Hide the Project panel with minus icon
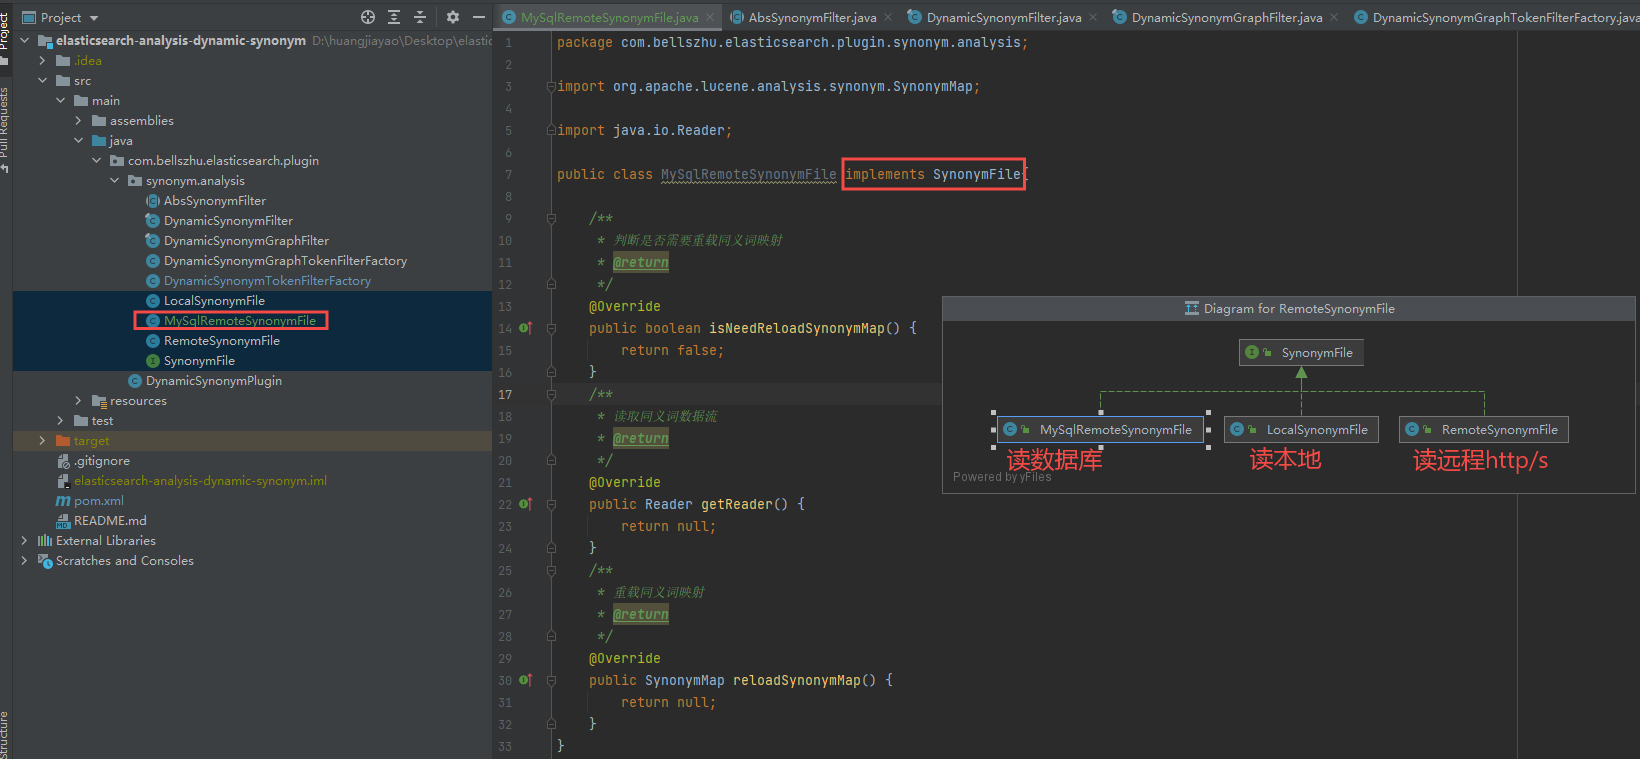This screenshot has height=759, width=1640. pyautogui.click(x=479, y=17)
